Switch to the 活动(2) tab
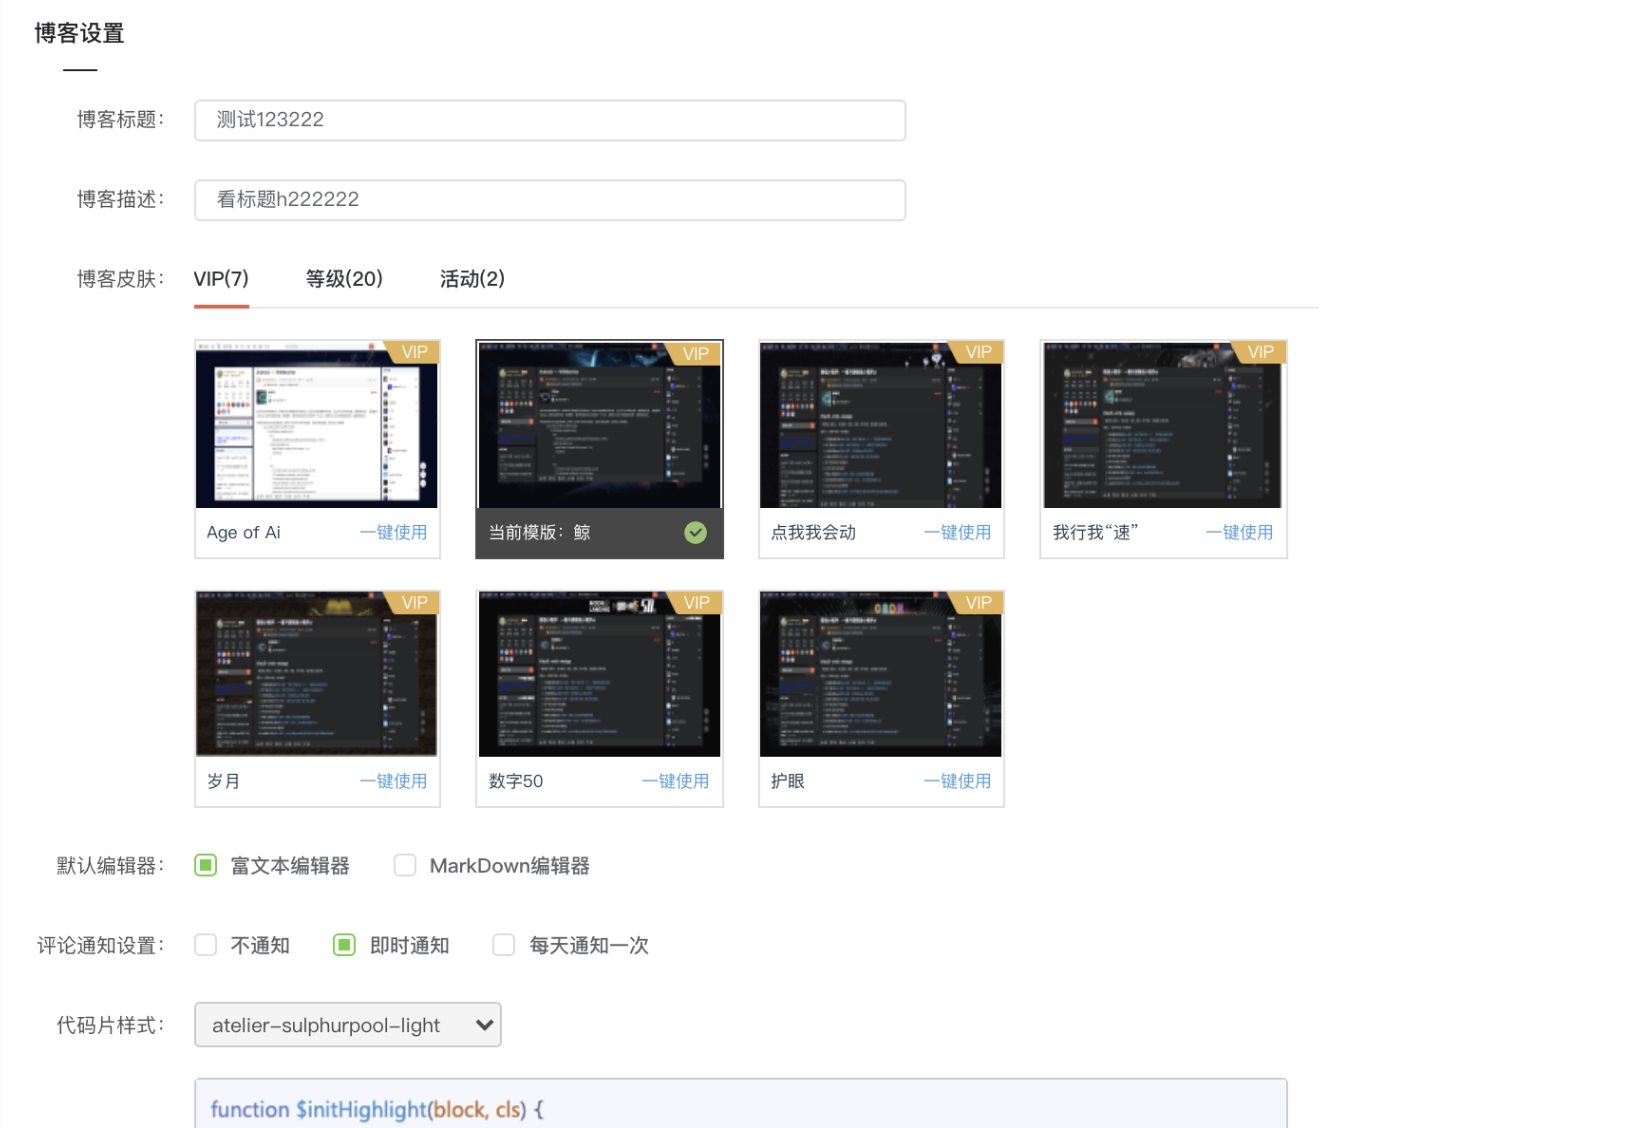 (471, 279)
